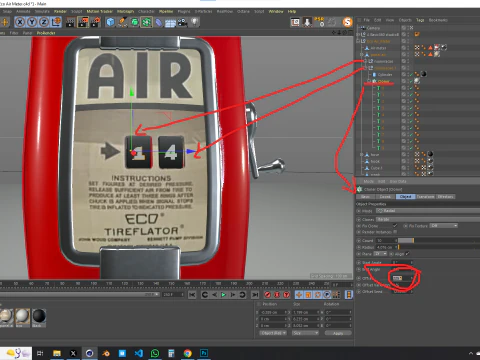Click the green Subdivision Surface generator icon
The image size is (480, 360).
[134, 22]
